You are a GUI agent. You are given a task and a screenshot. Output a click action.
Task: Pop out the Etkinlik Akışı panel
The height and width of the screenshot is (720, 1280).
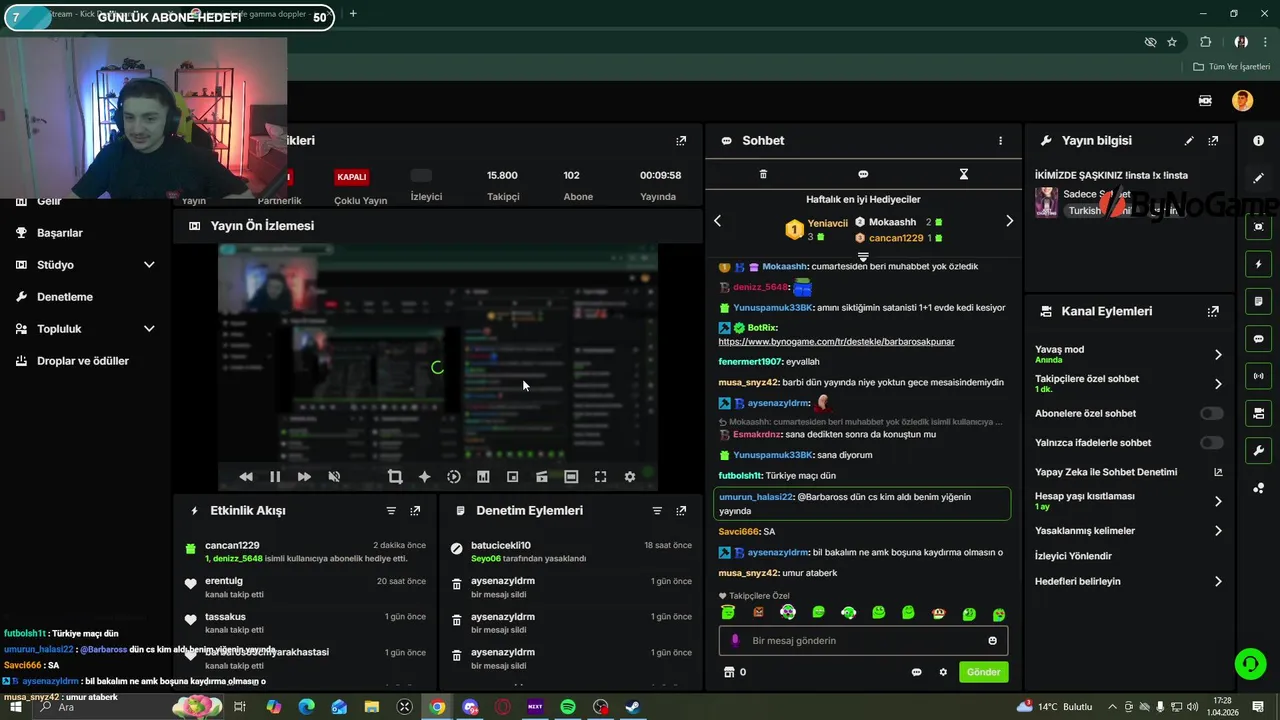[415, 511]
